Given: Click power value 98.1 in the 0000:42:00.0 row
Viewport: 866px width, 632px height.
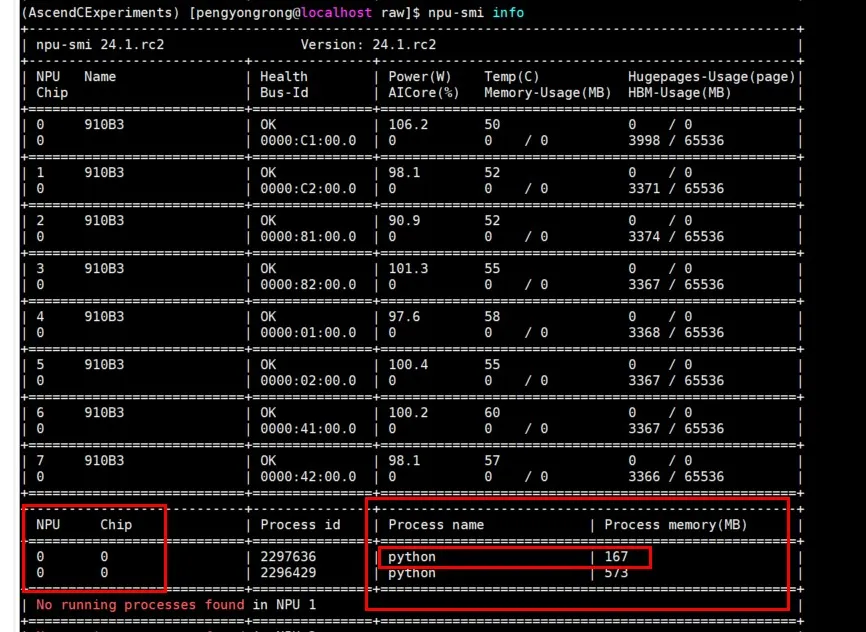Looking at the screenshot, I should (404, 461).
